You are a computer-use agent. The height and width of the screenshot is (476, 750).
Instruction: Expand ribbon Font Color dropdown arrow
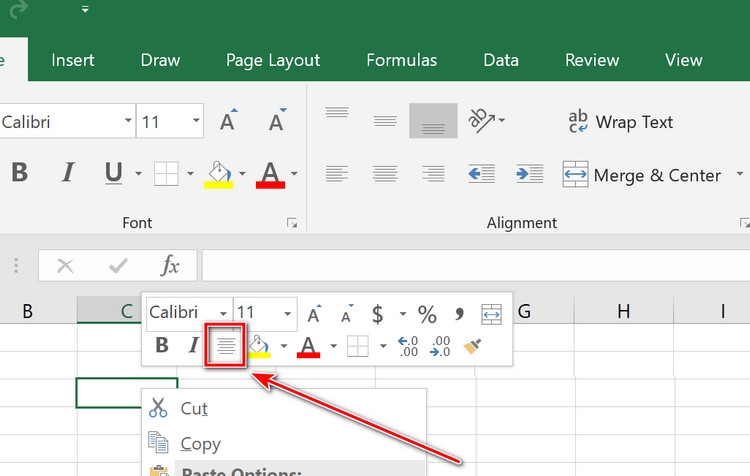click(294, 173)
